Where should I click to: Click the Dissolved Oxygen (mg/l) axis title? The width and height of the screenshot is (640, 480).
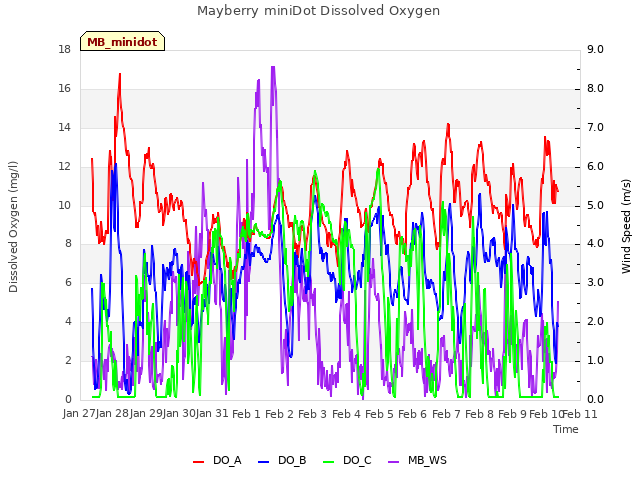click(13, 227)
